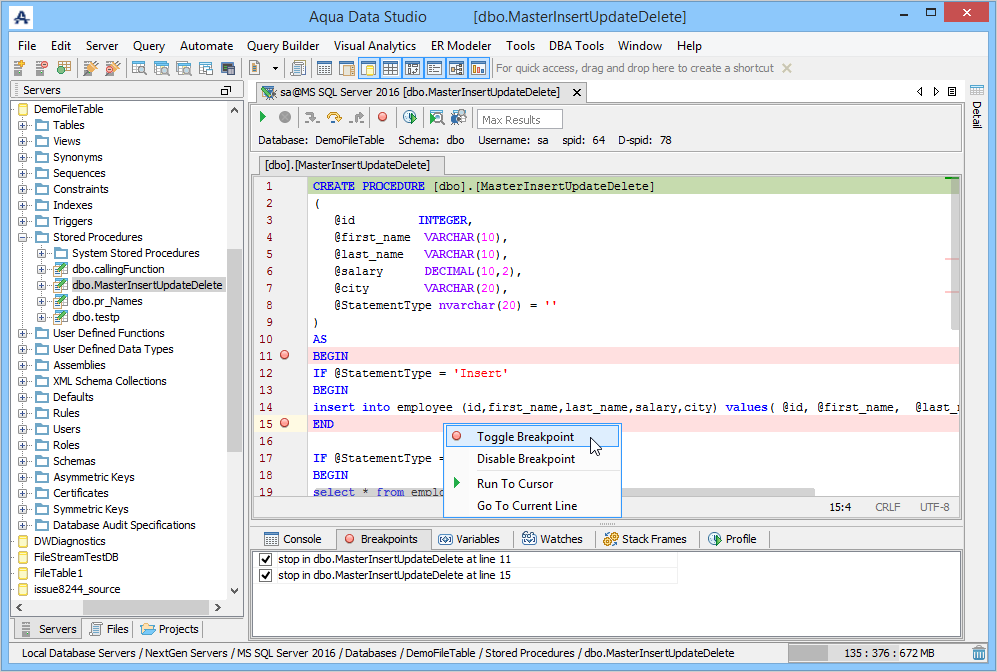This screenshot has width=997, height=672.
Task: Select Run To Cursor in context menu
Action: (x=514, y=484)
